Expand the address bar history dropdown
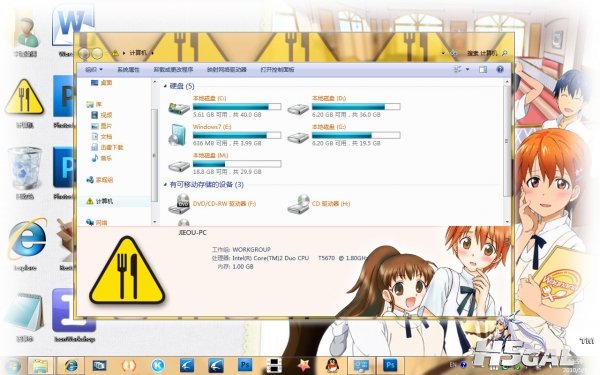The width and height of the screenshot is (600, 375). tap(443, 54)
